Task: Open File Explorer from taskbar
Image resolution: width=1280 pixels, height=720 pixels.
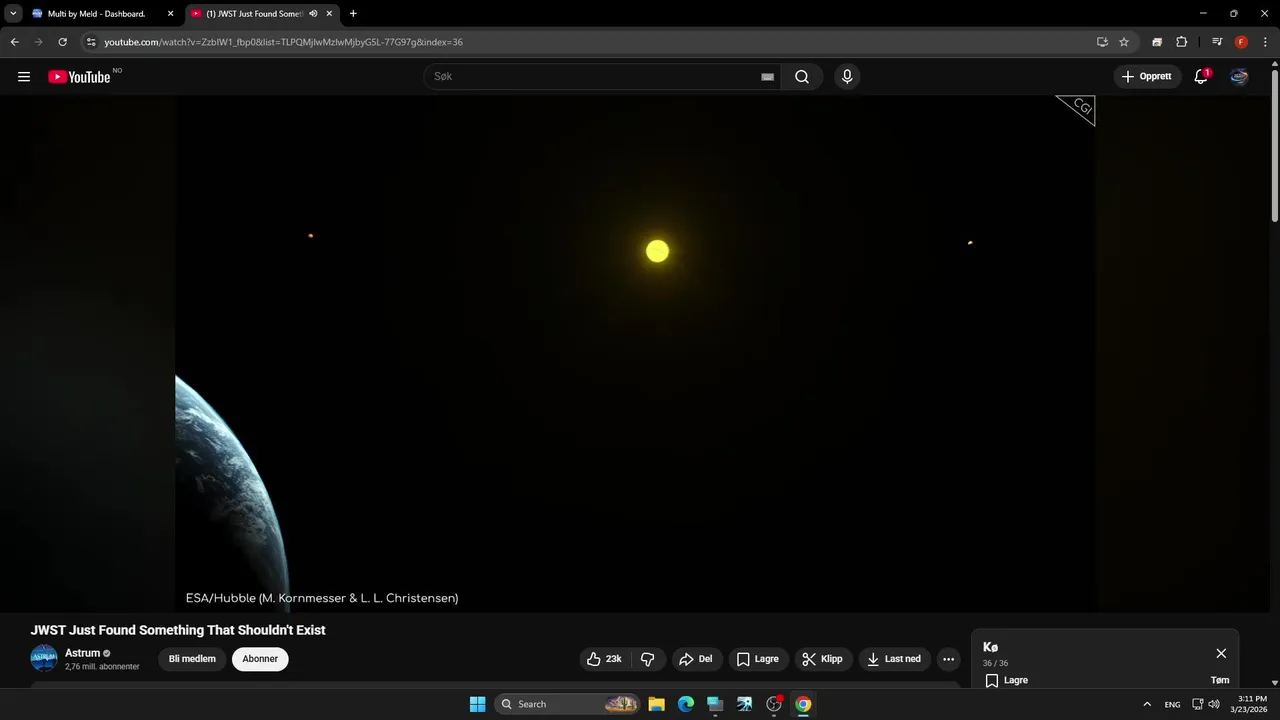Action: (x=656, y=704)
